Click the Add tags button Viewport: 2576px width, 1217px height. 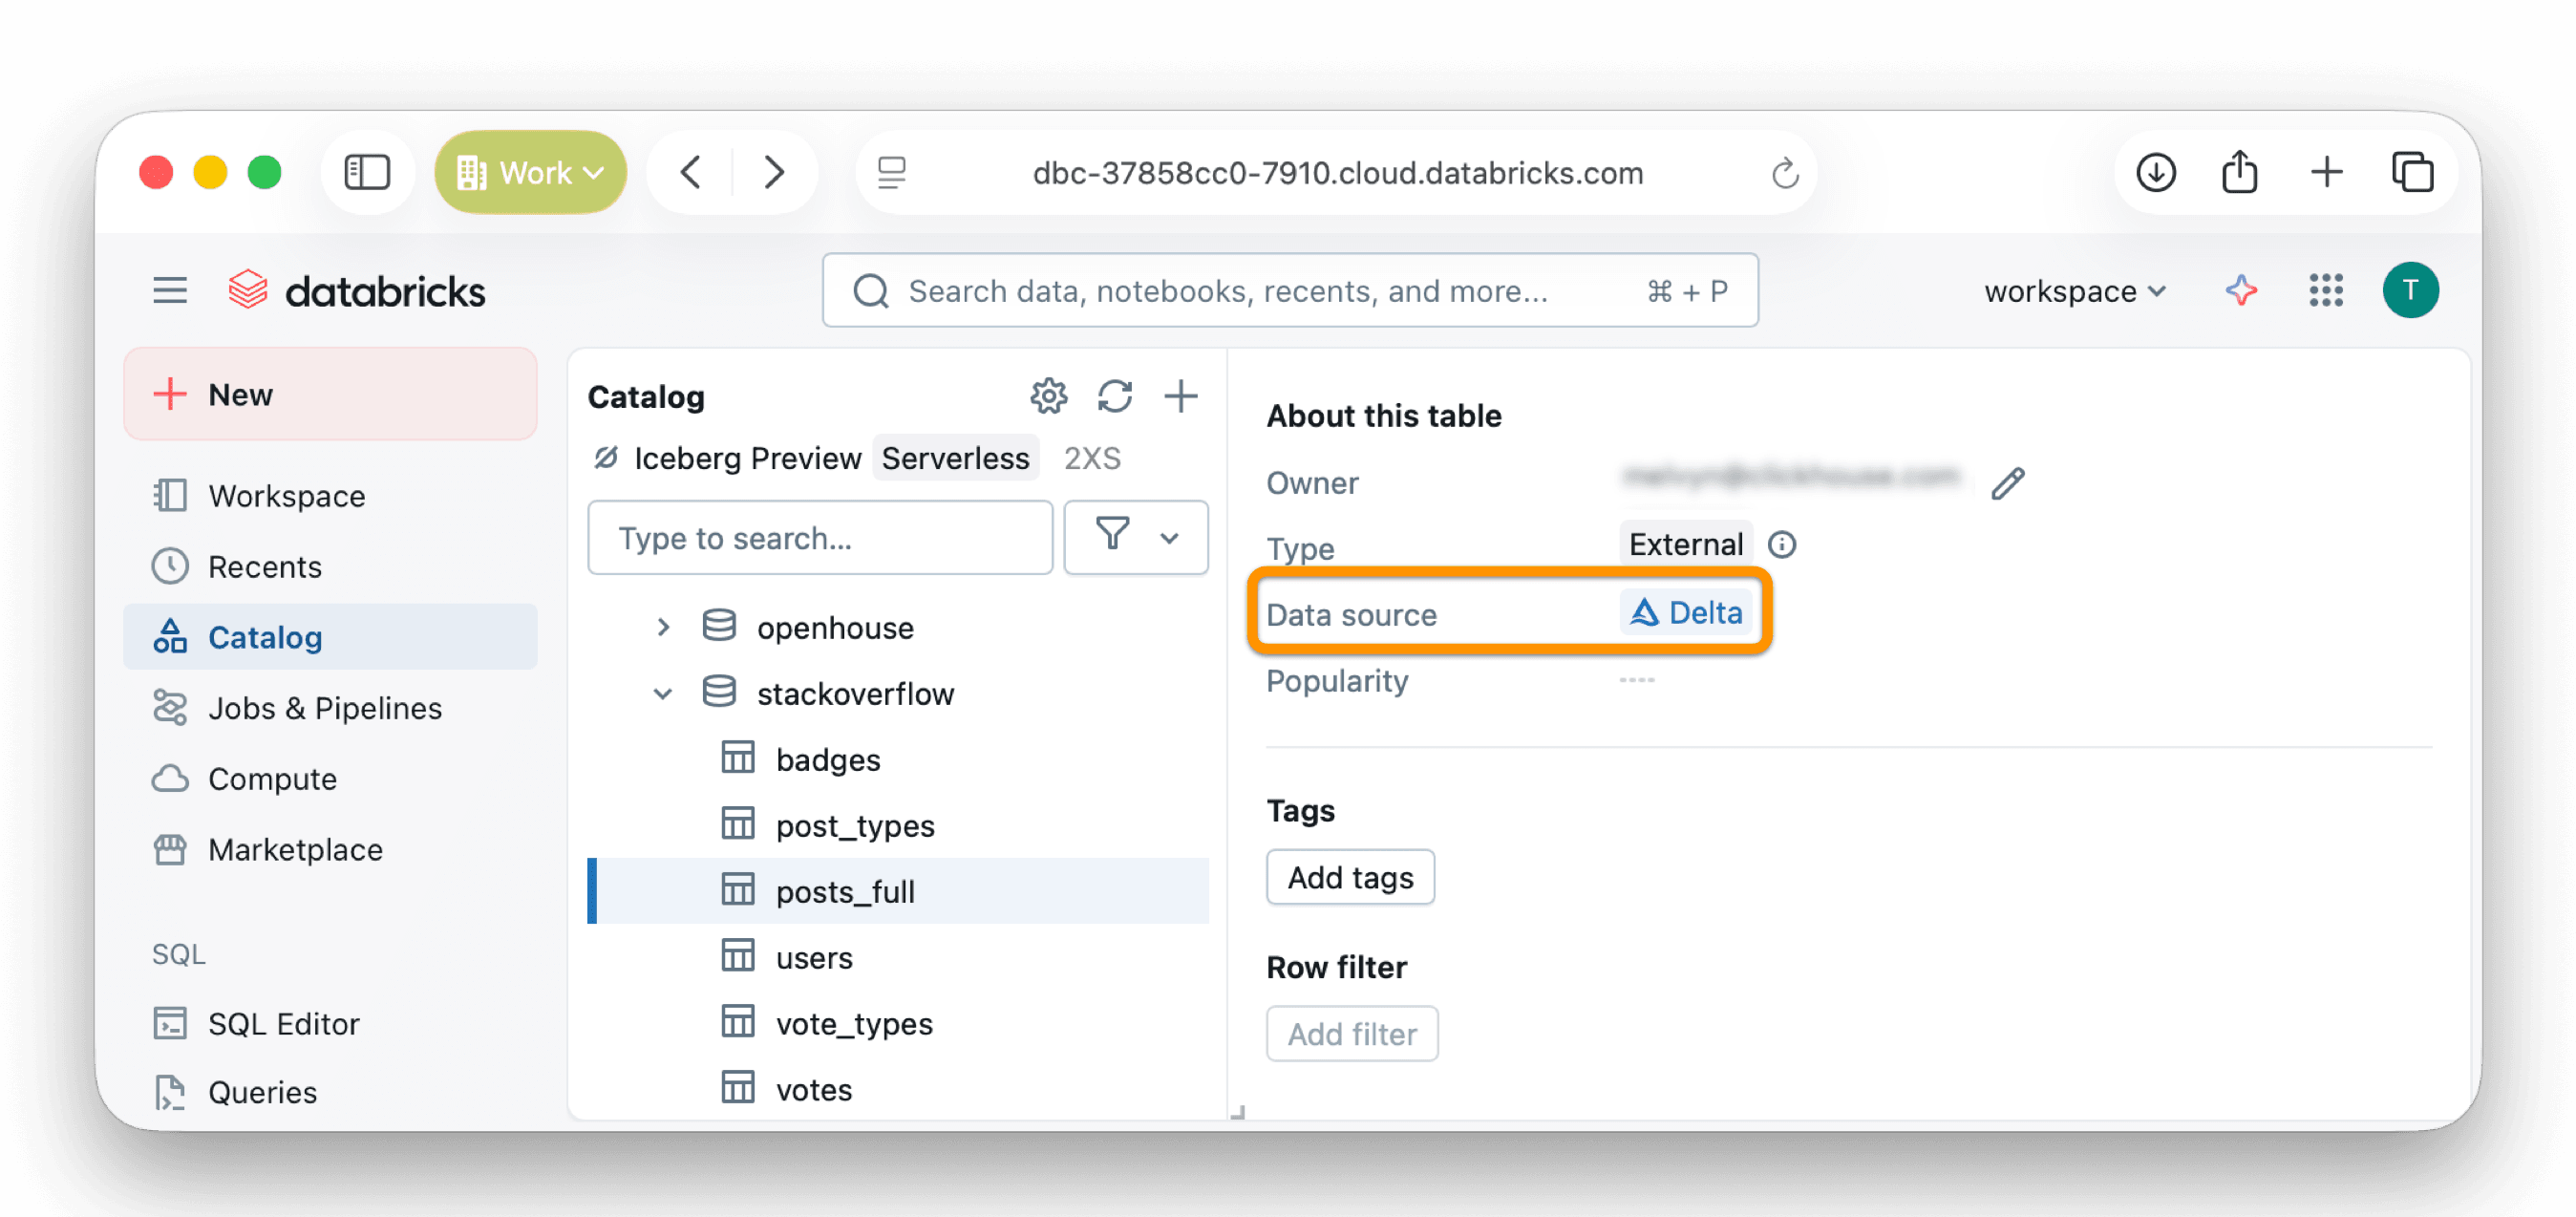(x=1350, y=877)
